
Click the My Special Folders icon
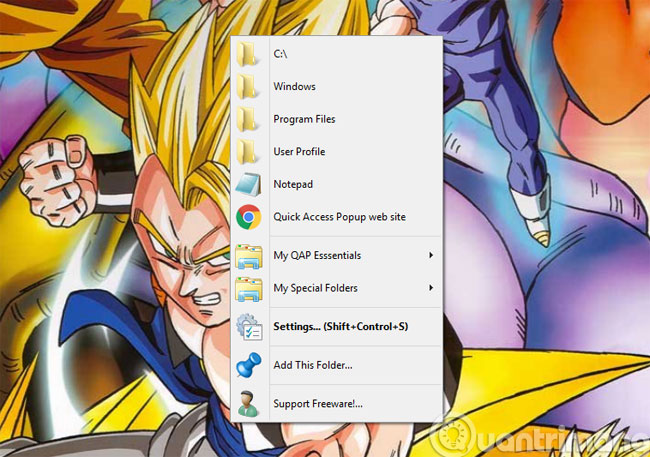coord(248,289)
